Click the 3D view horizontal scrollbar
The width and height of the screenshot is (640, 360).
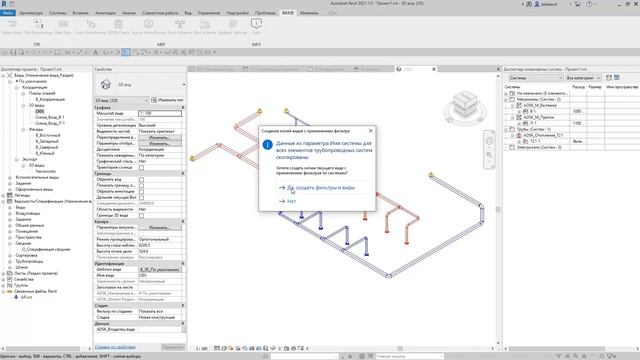400,349
